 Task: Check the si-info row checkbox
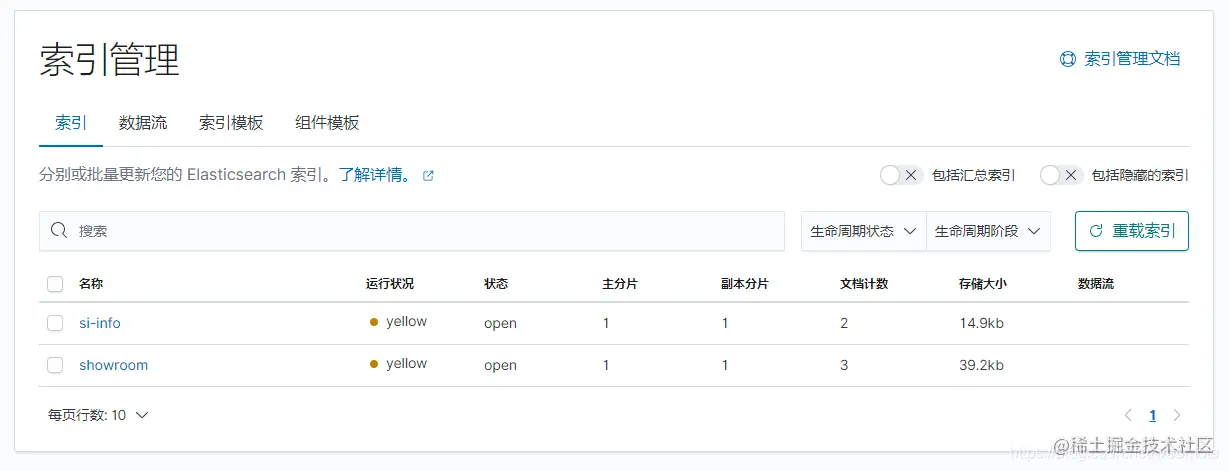point(55,323)
